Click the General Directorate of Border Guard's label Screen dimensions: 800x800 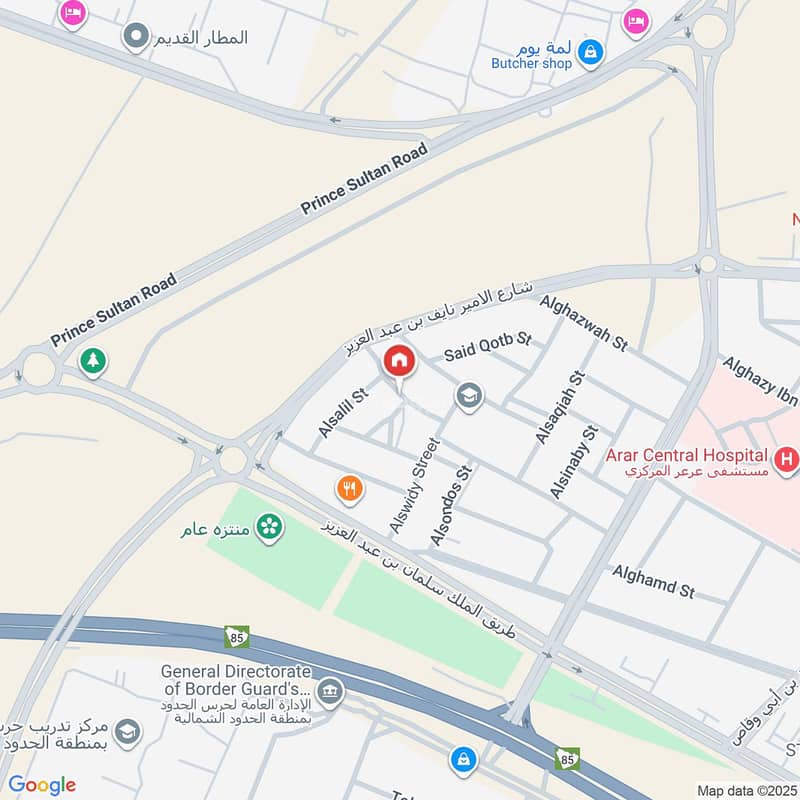pyautogui.click(x=236, y=680)
